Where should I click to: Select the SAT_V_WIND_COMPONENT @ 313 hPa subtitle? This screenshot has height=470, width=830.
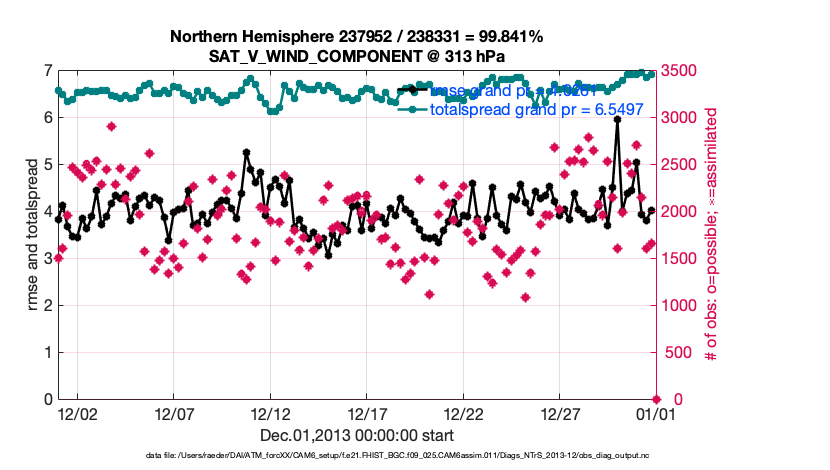[356, 56]
